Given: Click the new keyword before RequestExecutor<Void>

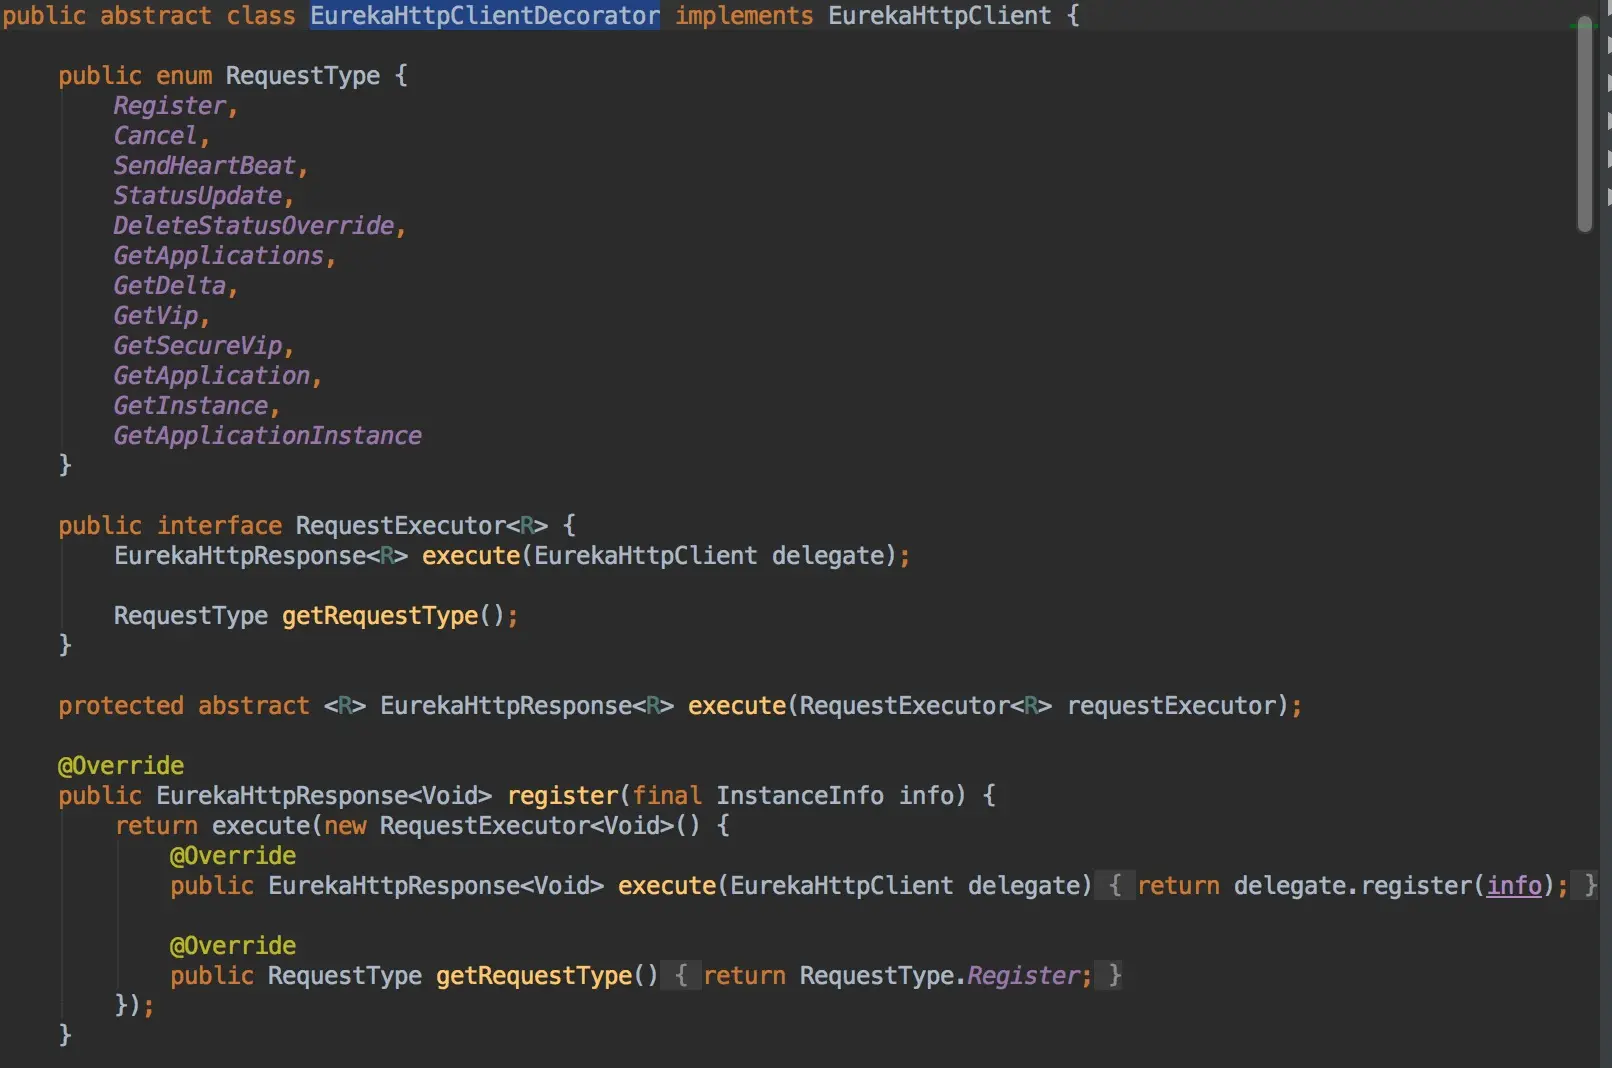Looking at the screenshot, I should pos(345,826).
